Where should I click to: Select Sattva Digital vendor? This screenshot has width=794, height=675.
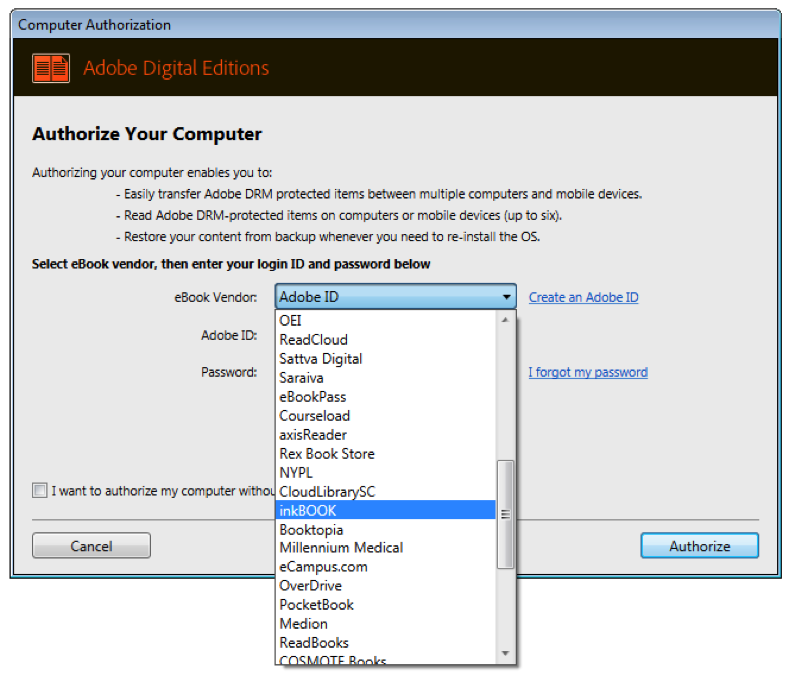(386, 359)
